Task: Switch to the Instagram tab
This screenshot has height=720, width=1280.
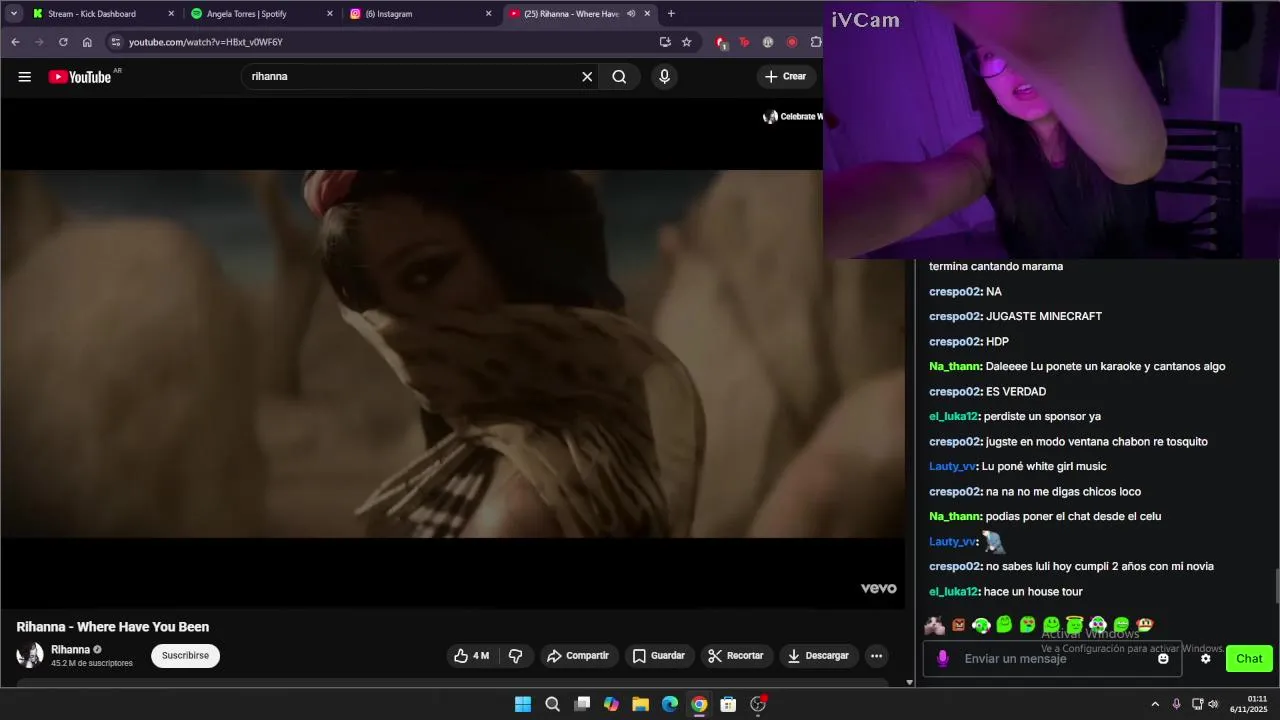Action: coord(420,14)
